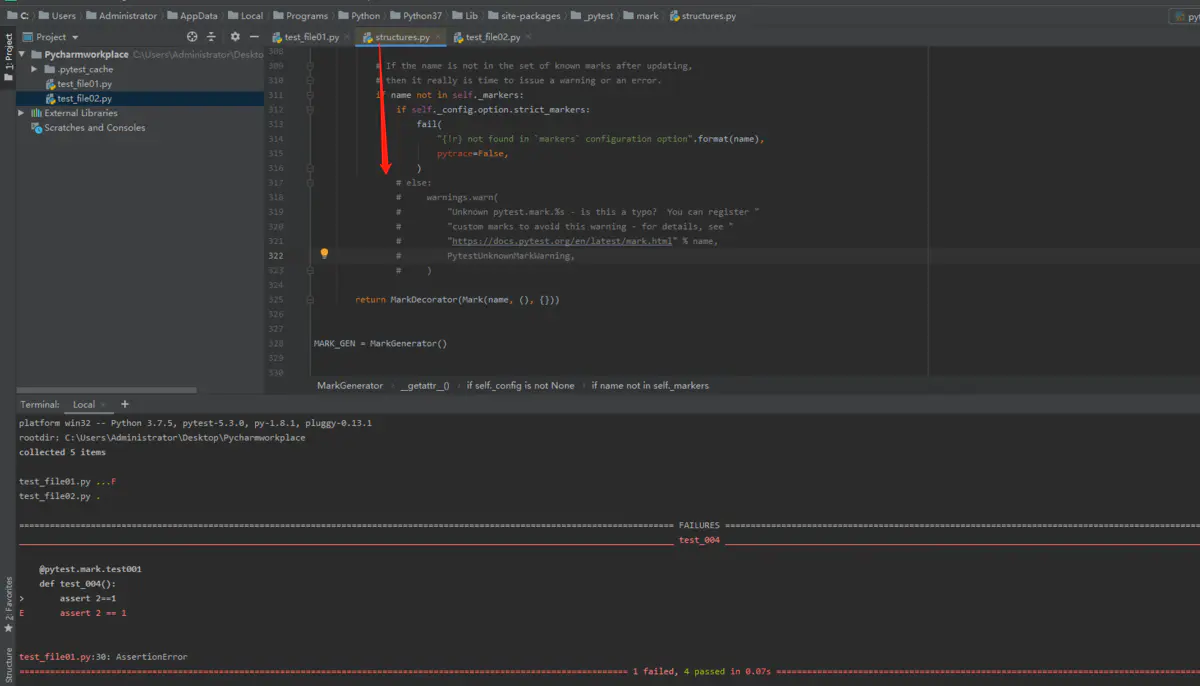Click 'pytrace=False,' in the editor
The height and width of the screenshot is (686, 1200).
click(472, 154)
